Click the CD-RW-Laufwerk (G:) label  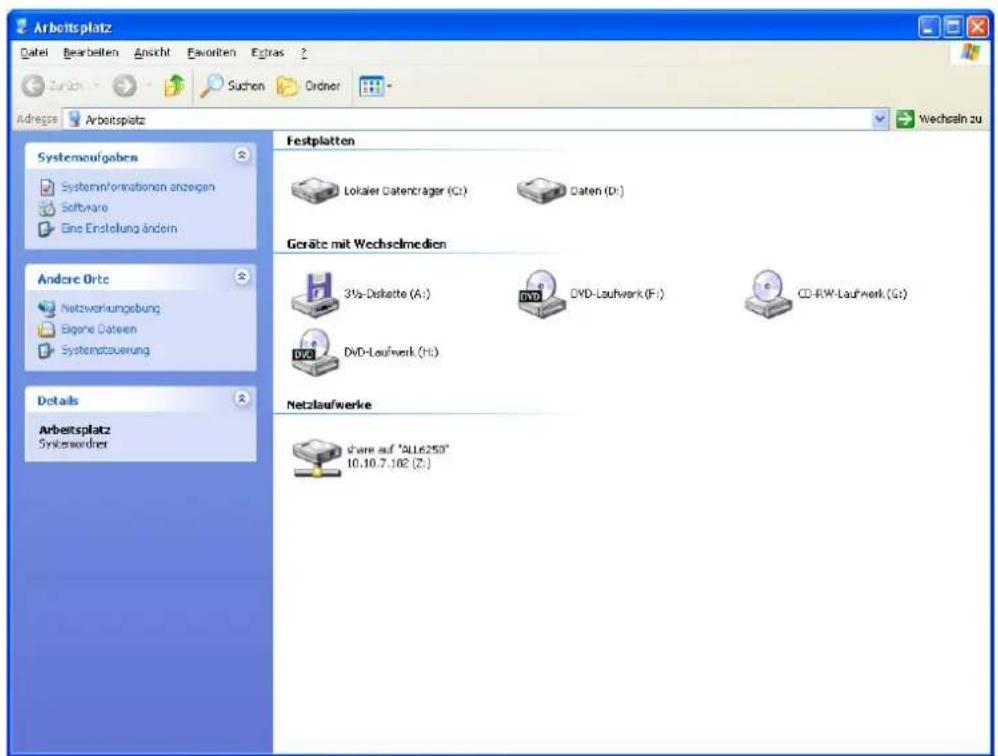[852, 293]
